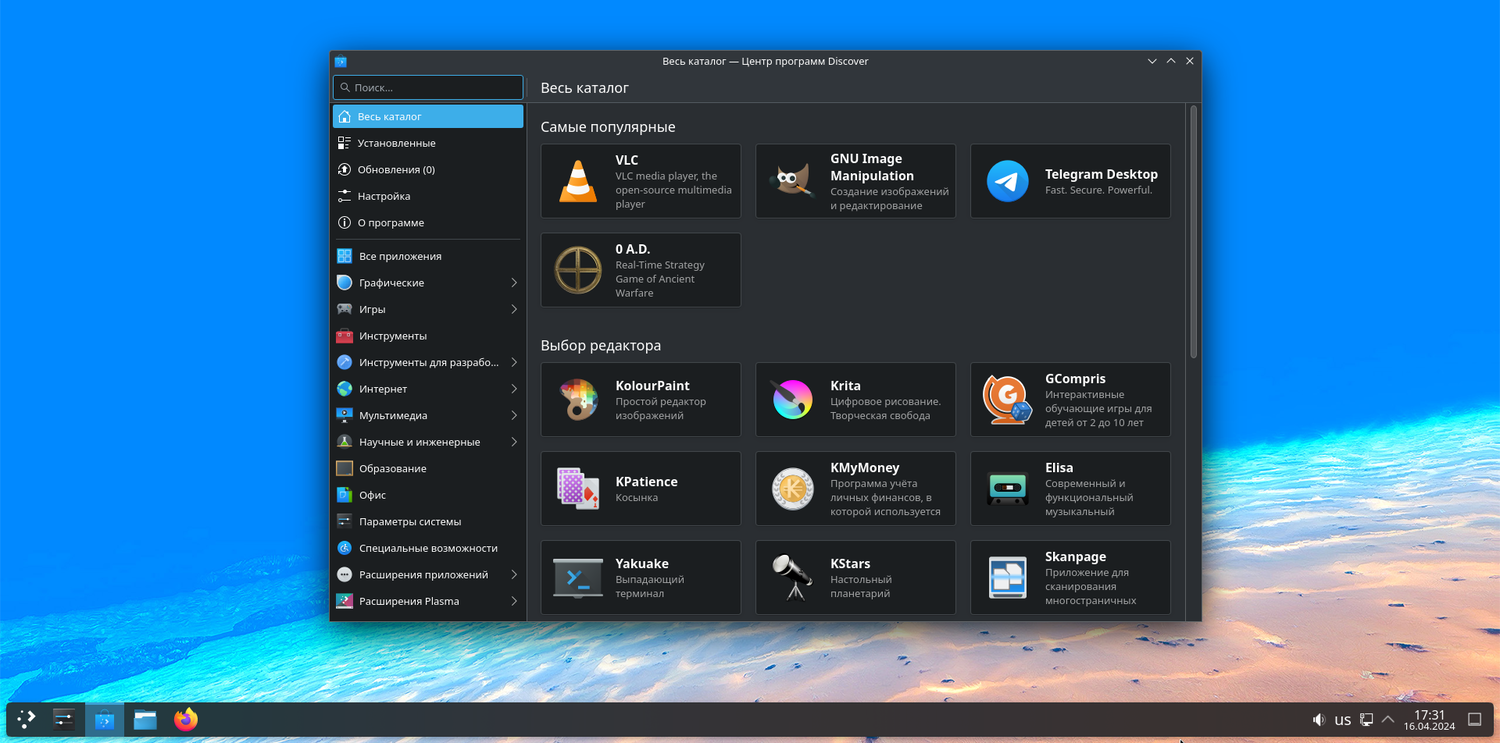
Task: Open the network tray icon
Action: tap(1366, 720)
